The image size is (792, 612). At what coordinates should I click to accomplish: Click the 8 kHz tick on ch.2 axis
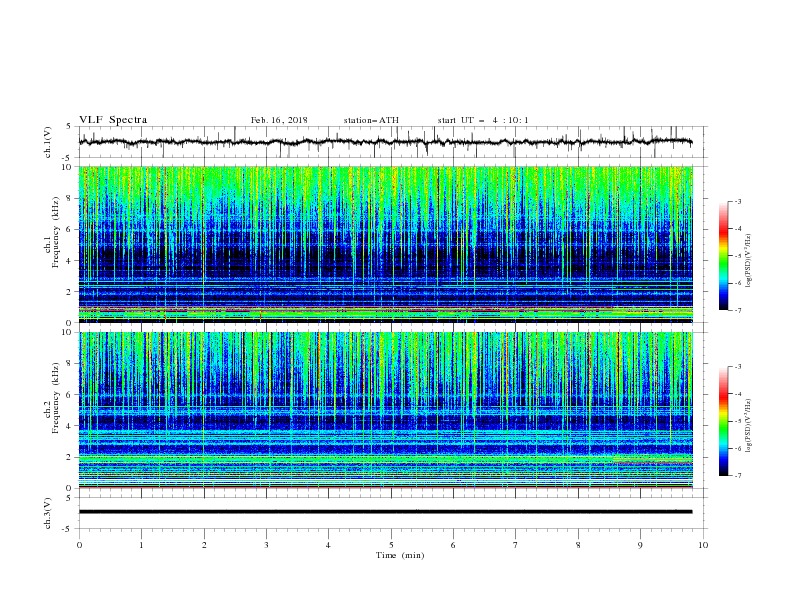70,364
